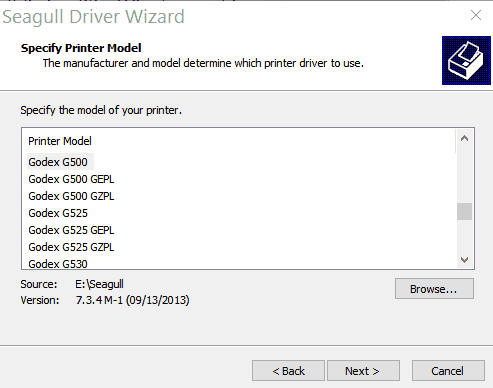Choose Godex G530 printer model

(58, 264)
